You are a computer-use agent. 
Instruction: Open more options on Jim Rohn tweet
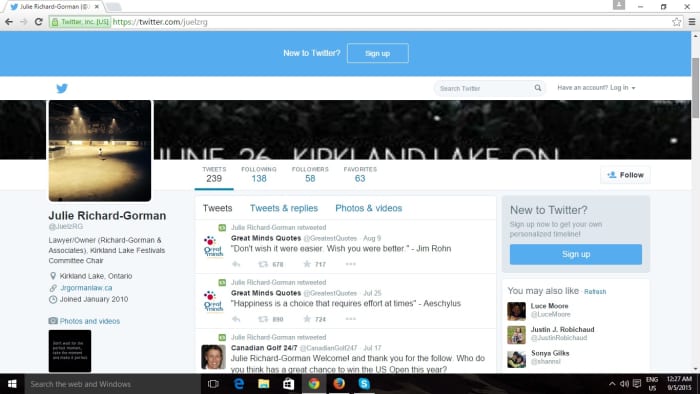[350, 264]
